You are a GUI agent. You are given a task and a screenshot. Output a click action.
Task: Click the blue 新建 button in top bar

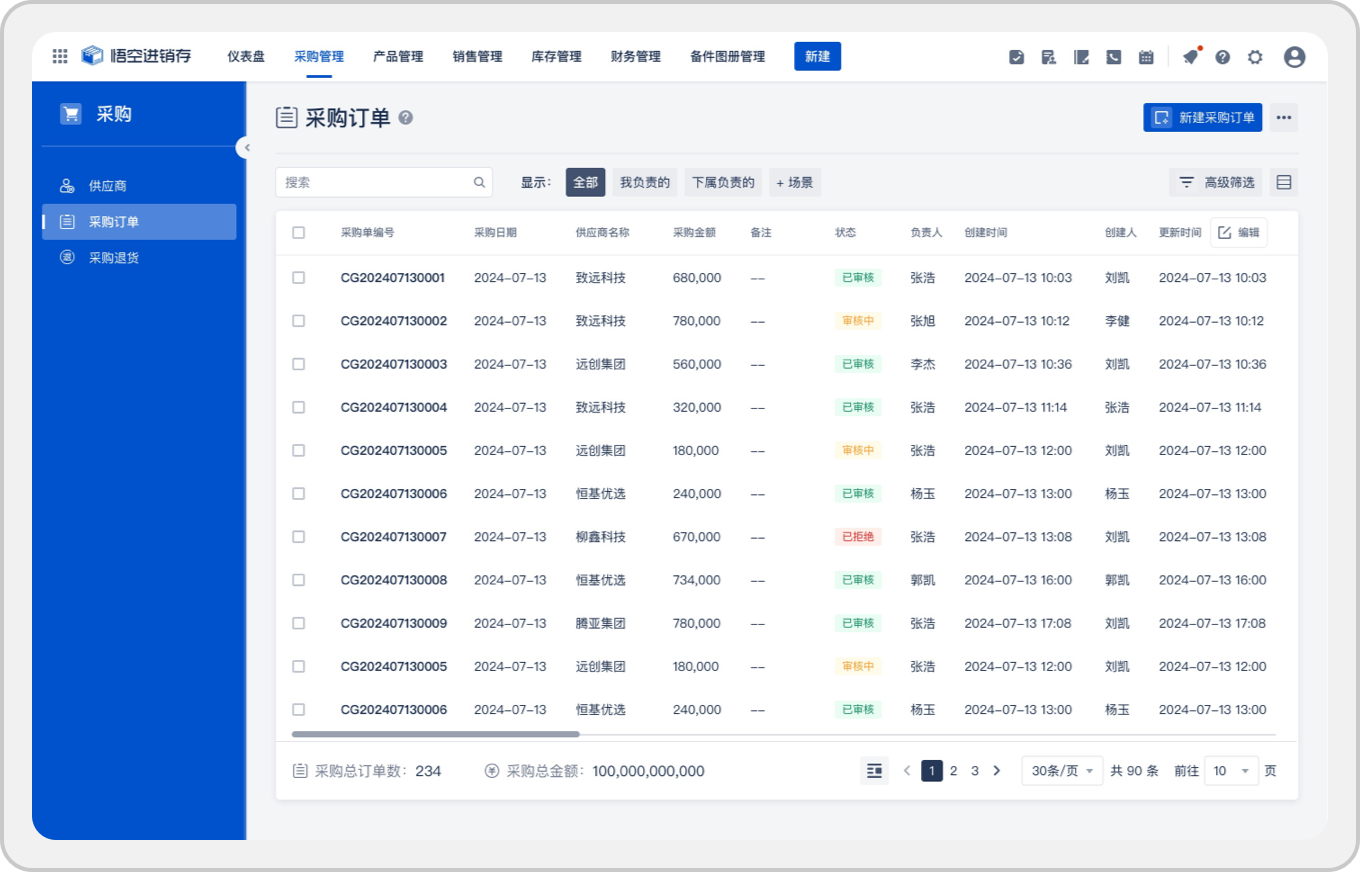pos(818,56)
